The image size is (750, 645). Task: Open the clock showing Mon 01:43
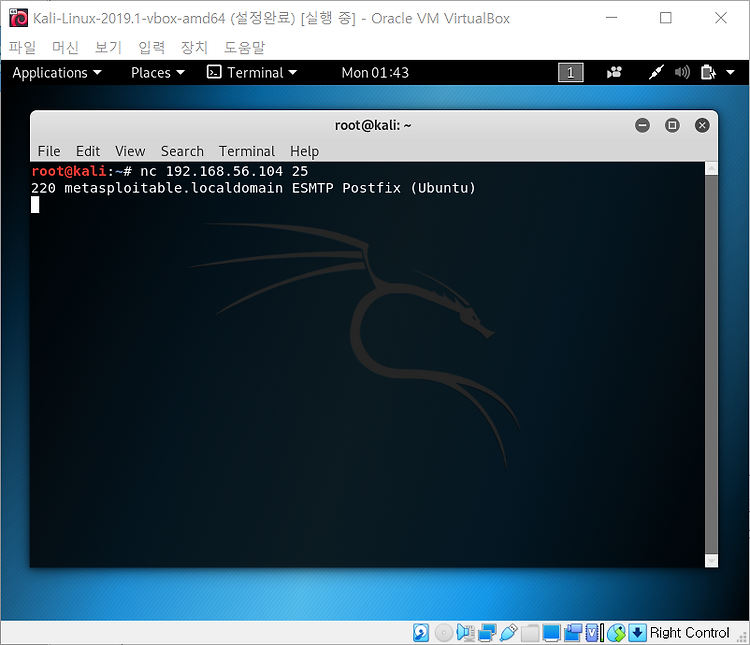click(375, 73)
